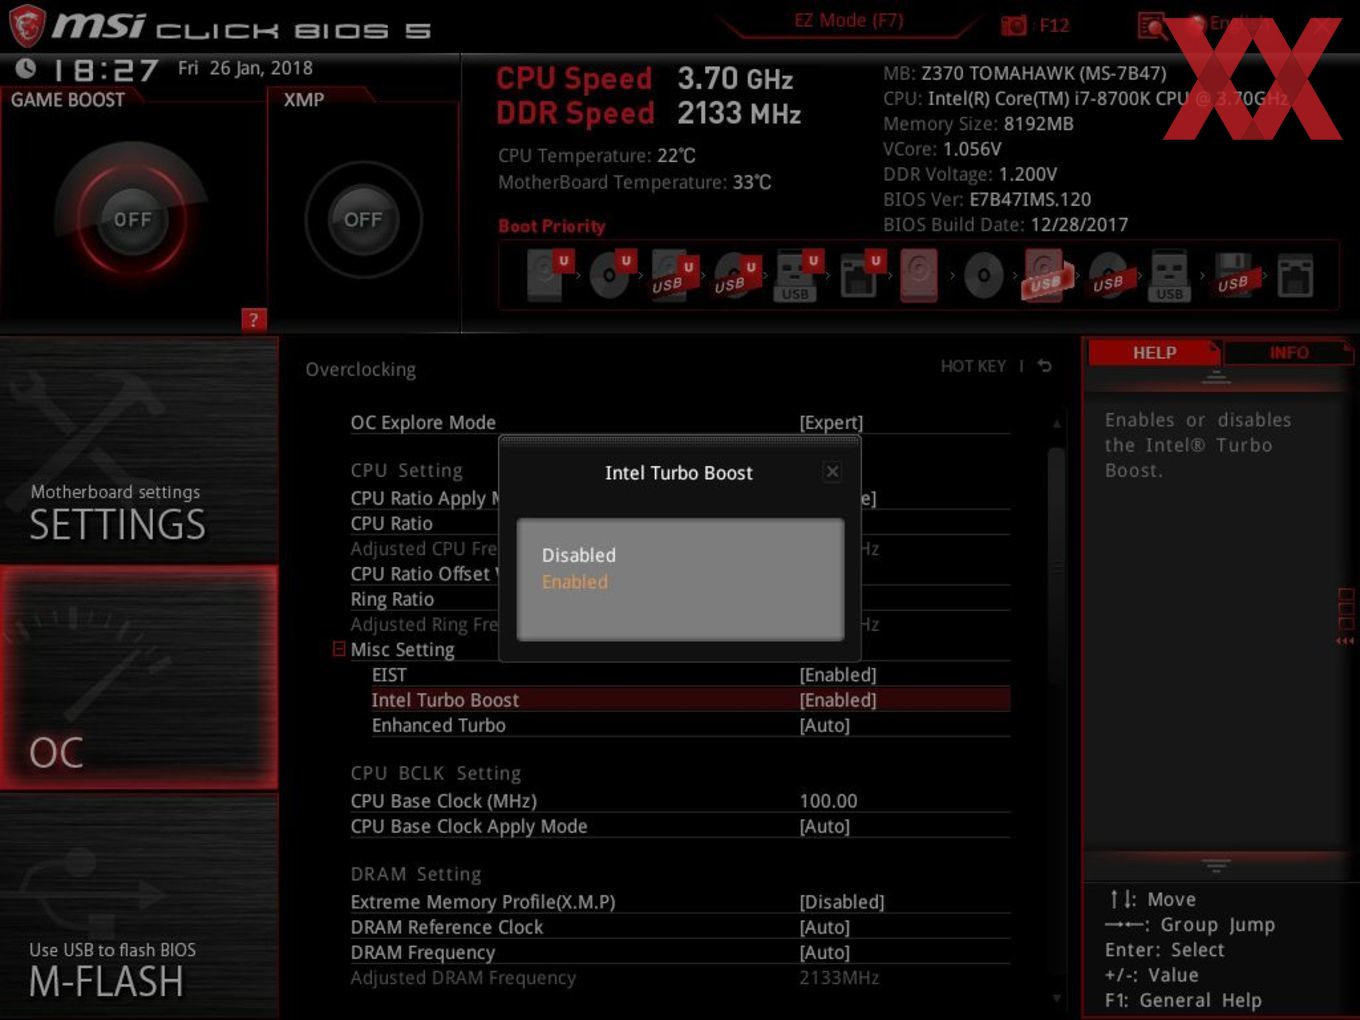Click the clock icon beside the time
The height and width of the screenshot is (1020, 1360).
point(26,68)
